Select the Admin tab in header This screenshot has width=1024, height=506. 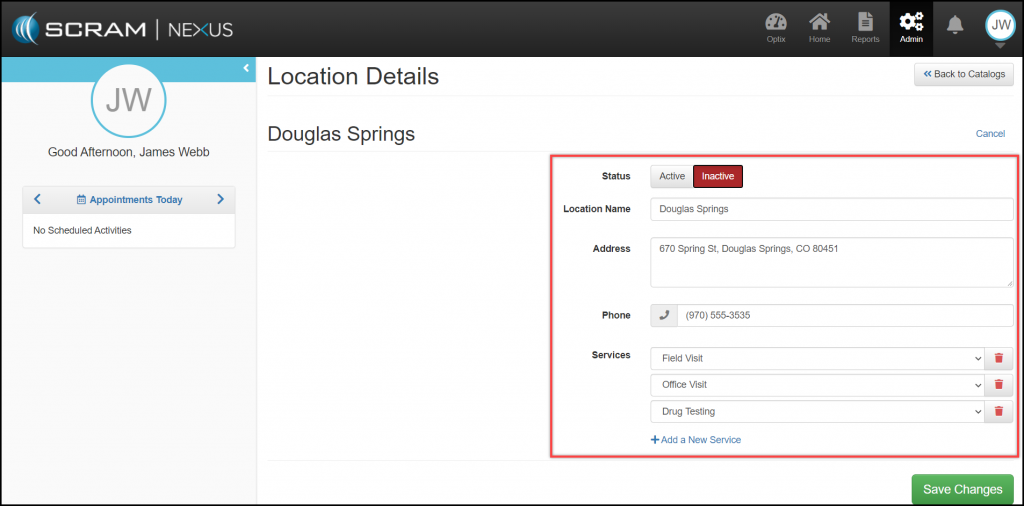[x=910, y=28]
